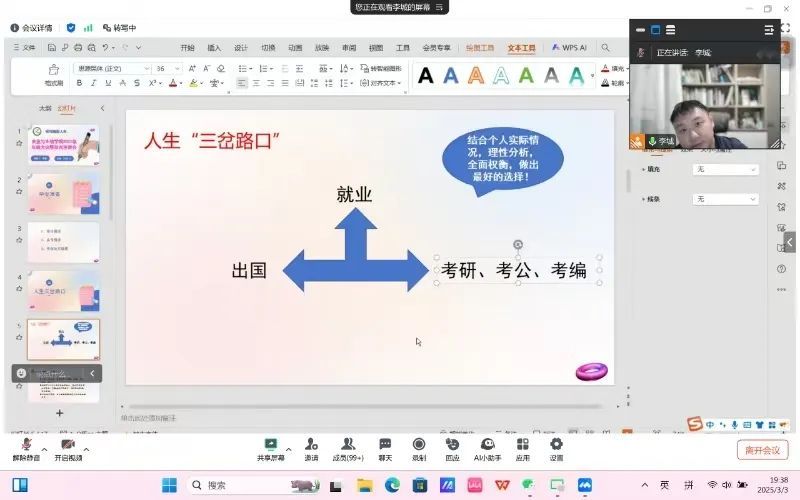This screenshot has width=800, height=500.
Task: Start recording with the 录制 icon
Action: pos(419,444)
